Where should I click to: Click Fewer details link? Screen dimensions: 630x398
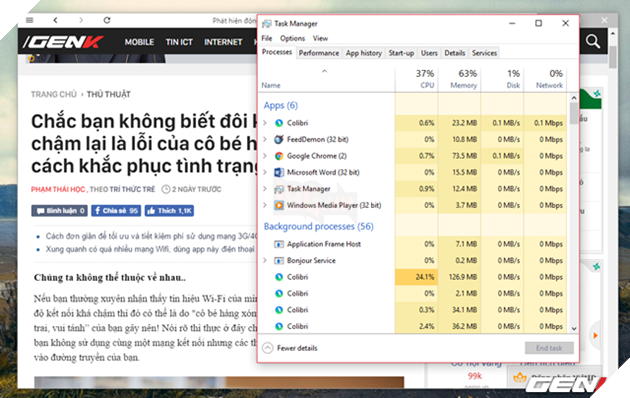[297, 348]
